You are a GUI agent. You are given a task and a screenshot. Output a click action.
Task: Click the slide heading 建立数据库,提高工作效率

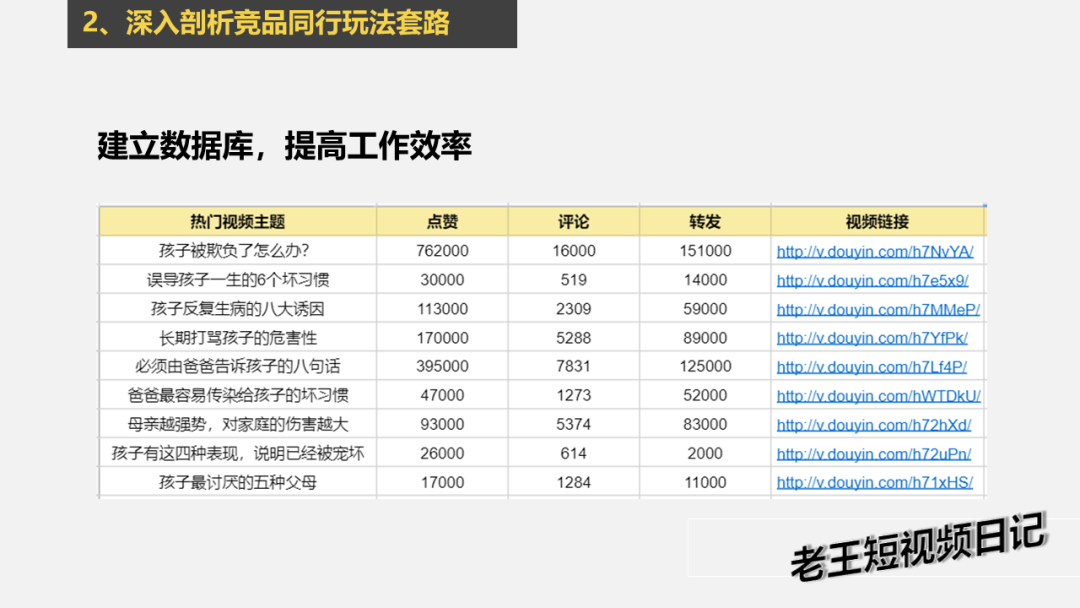(x=285, y=147)
